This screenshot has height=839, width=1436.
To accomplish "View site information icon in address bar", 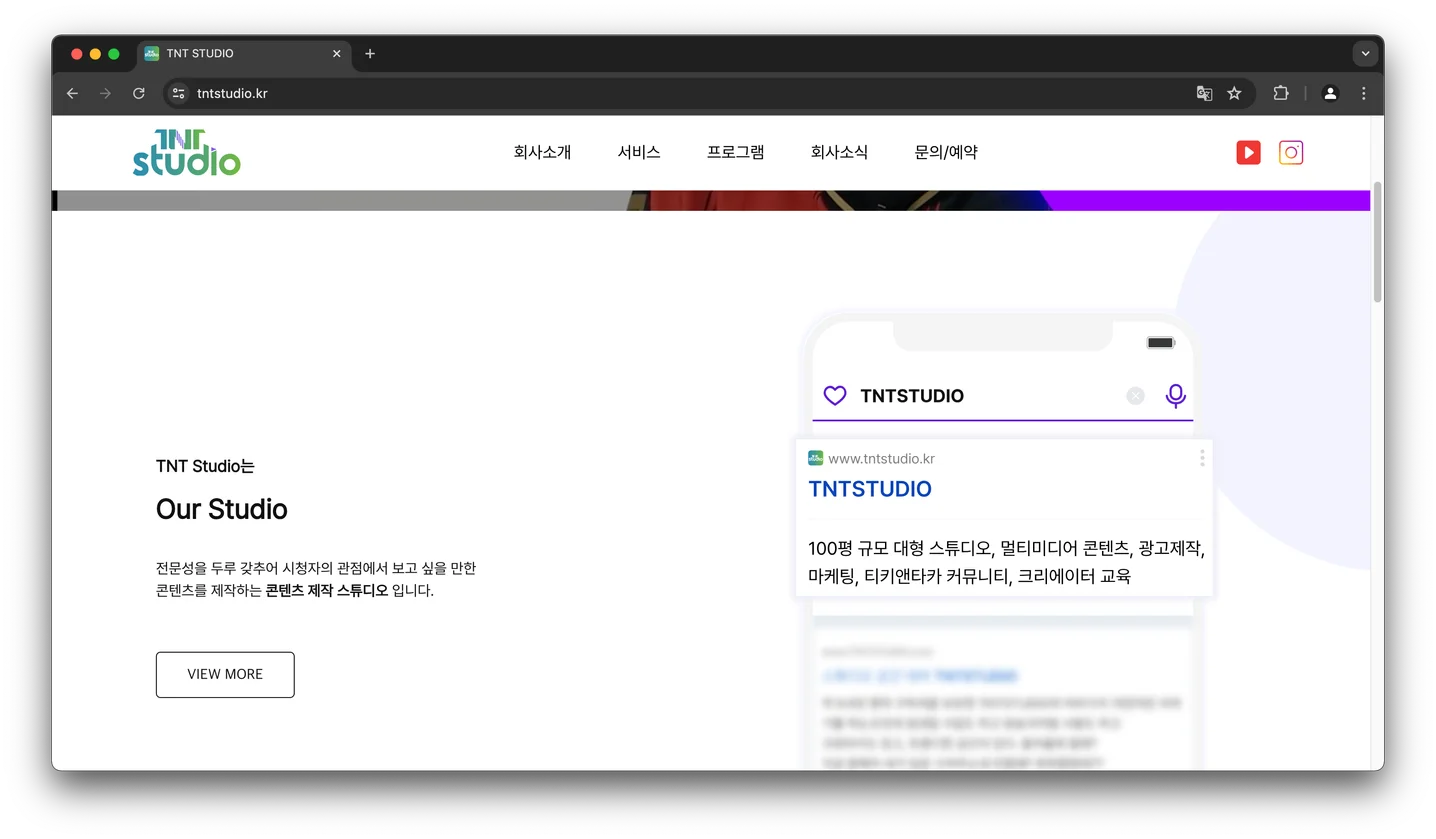I will tap(178, 93).
